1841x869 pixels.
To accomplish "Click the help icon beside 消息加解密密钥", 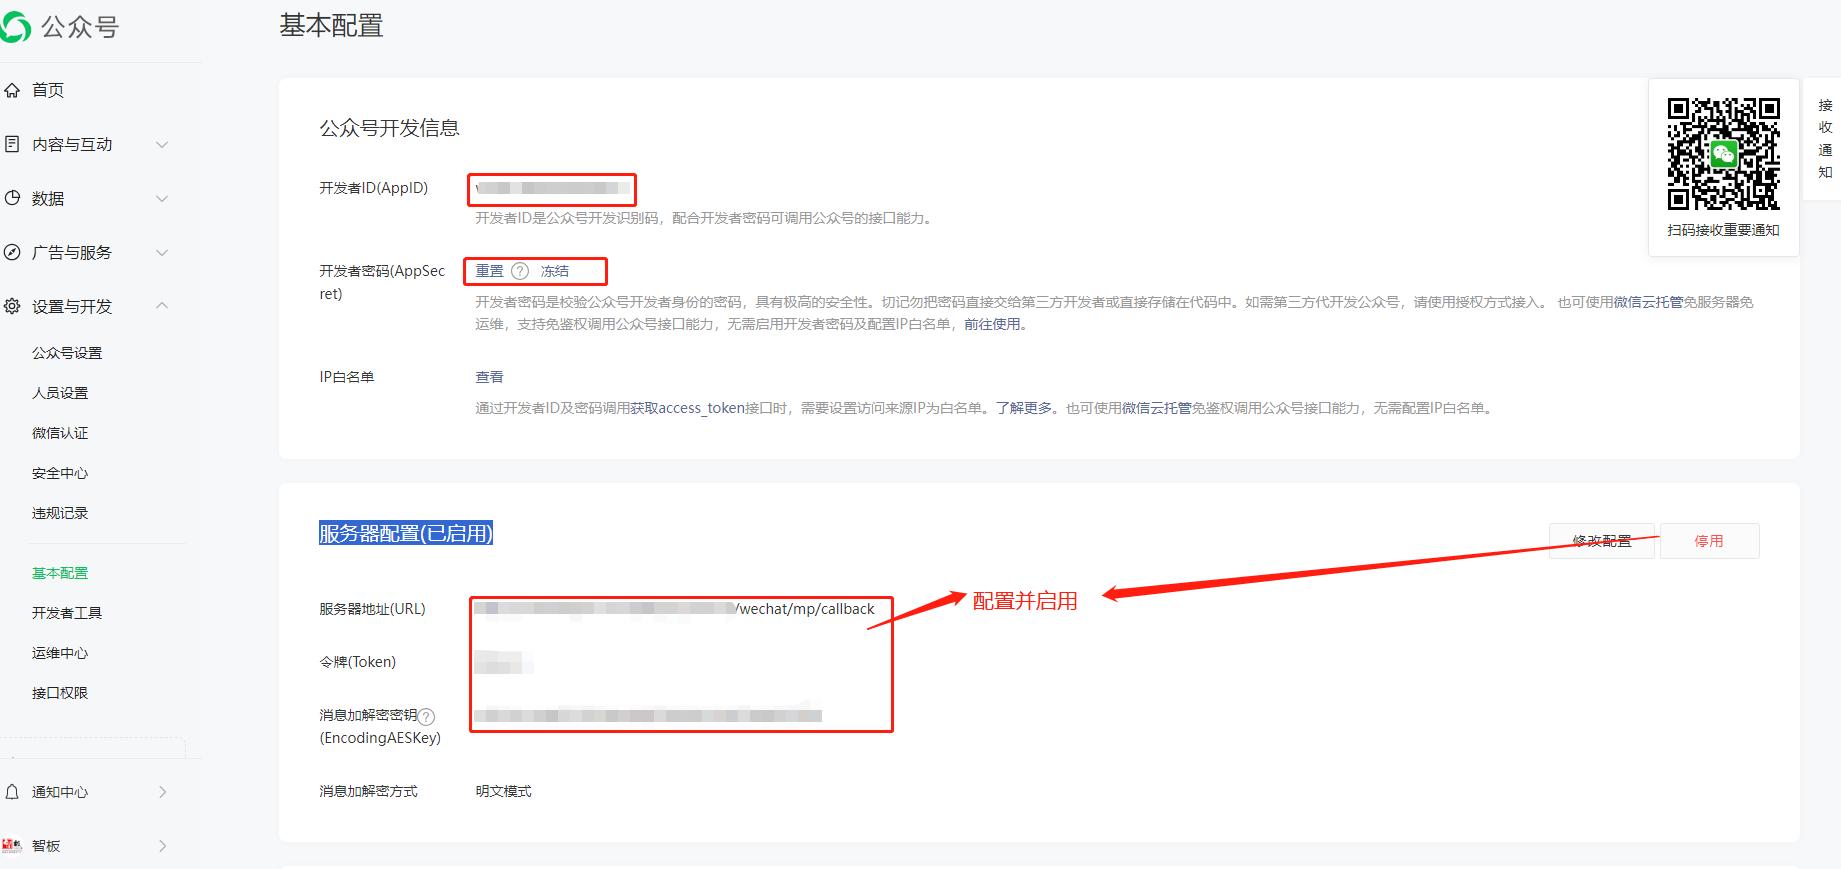I will tap(427, 716).
